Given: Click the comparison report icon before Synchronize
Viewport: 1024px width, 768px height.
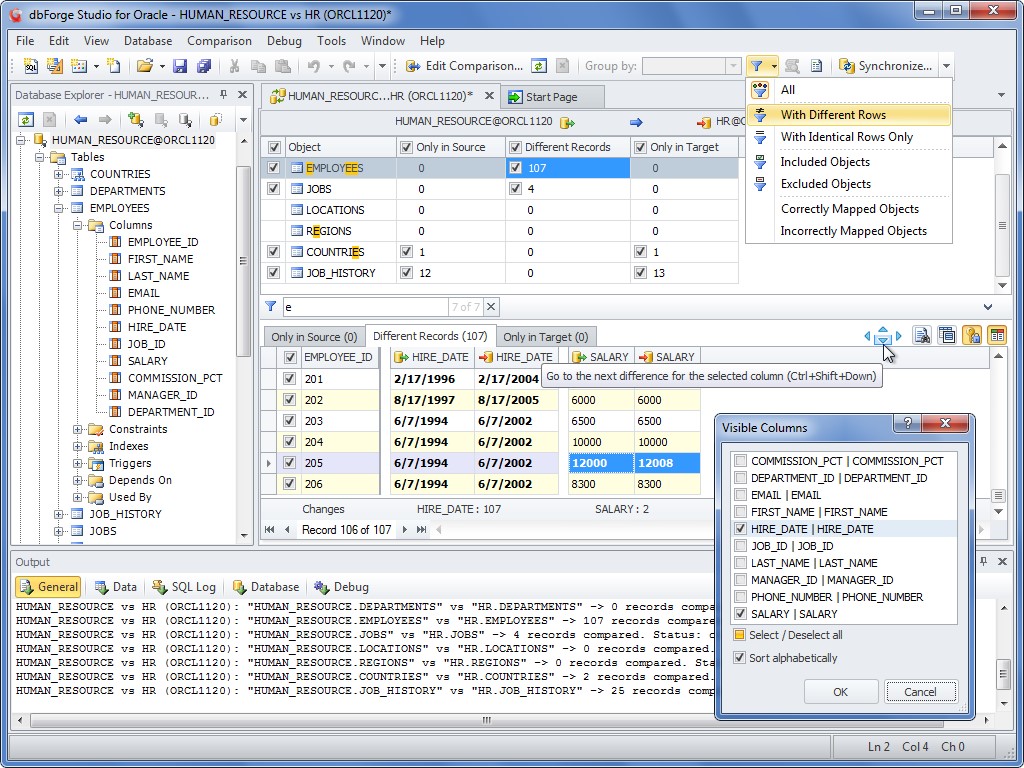Looking at the screenshot, I should click(816, 66).
